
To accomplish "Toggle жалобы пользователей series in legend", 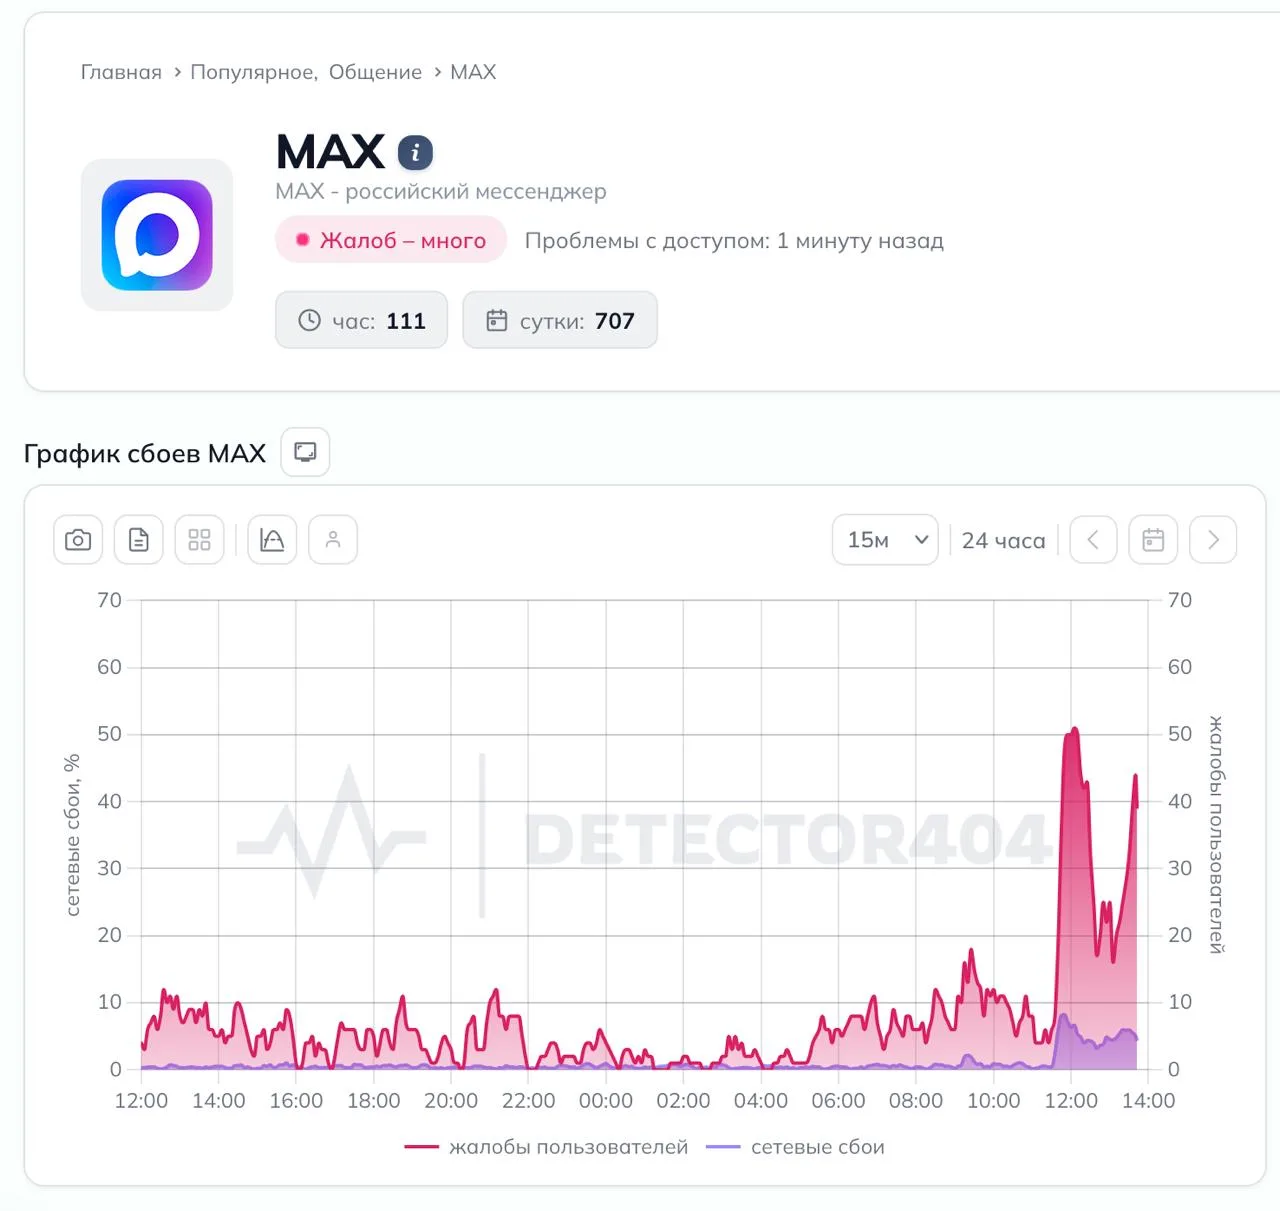I will (547, 1147).
